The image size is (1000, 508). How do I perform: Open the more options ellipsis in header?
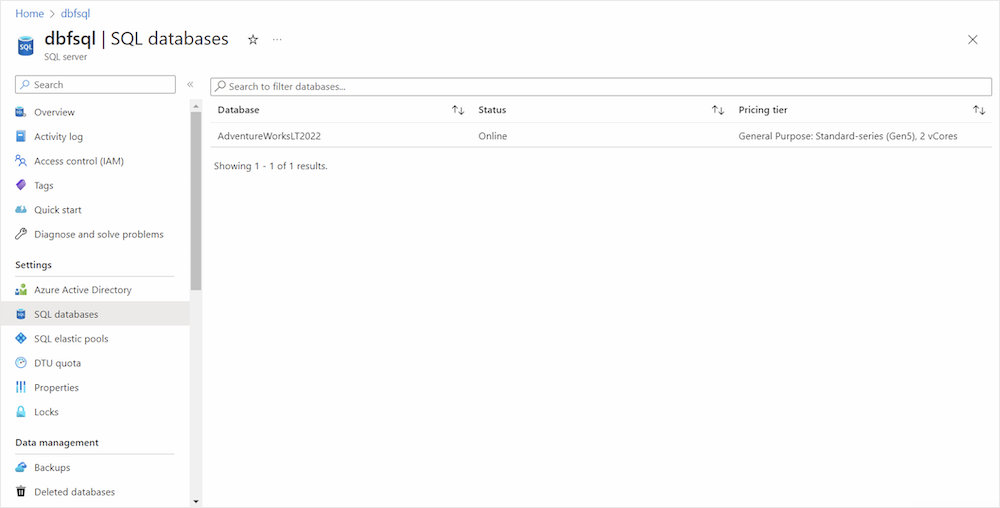point(277,40)
